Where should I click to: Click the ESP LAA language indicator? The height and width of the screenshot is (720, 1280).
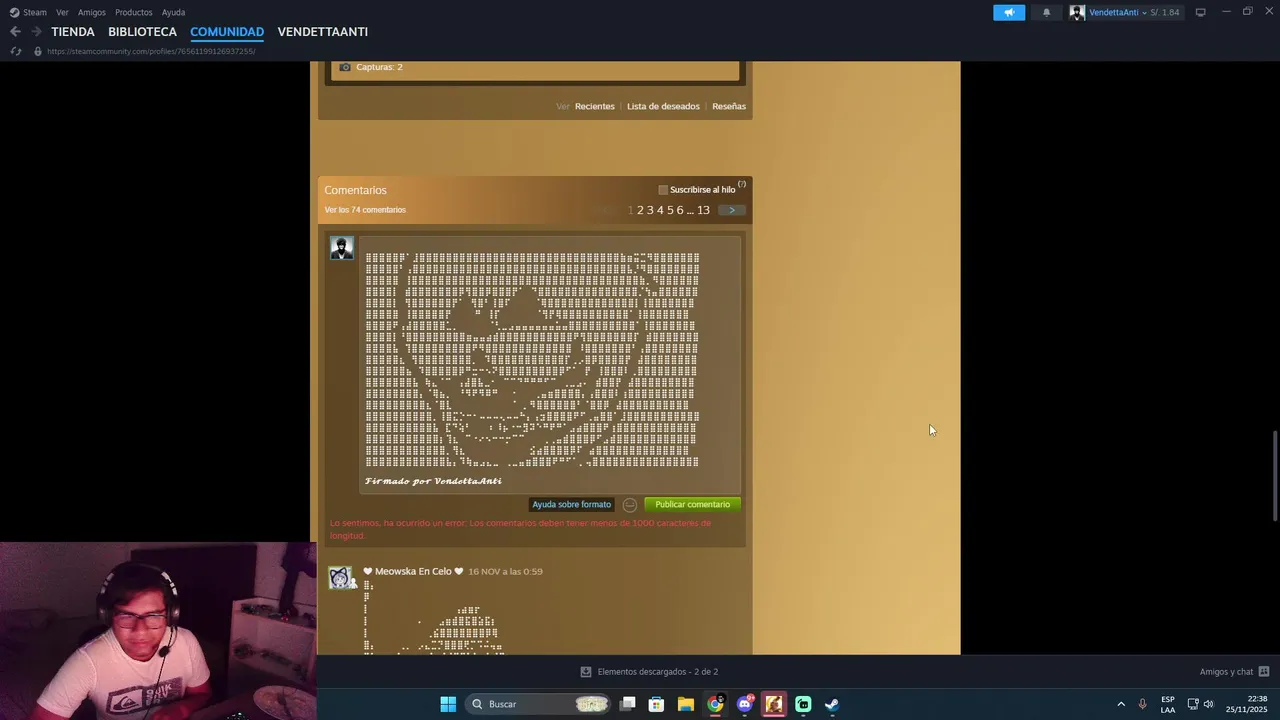click(1168, 704)
